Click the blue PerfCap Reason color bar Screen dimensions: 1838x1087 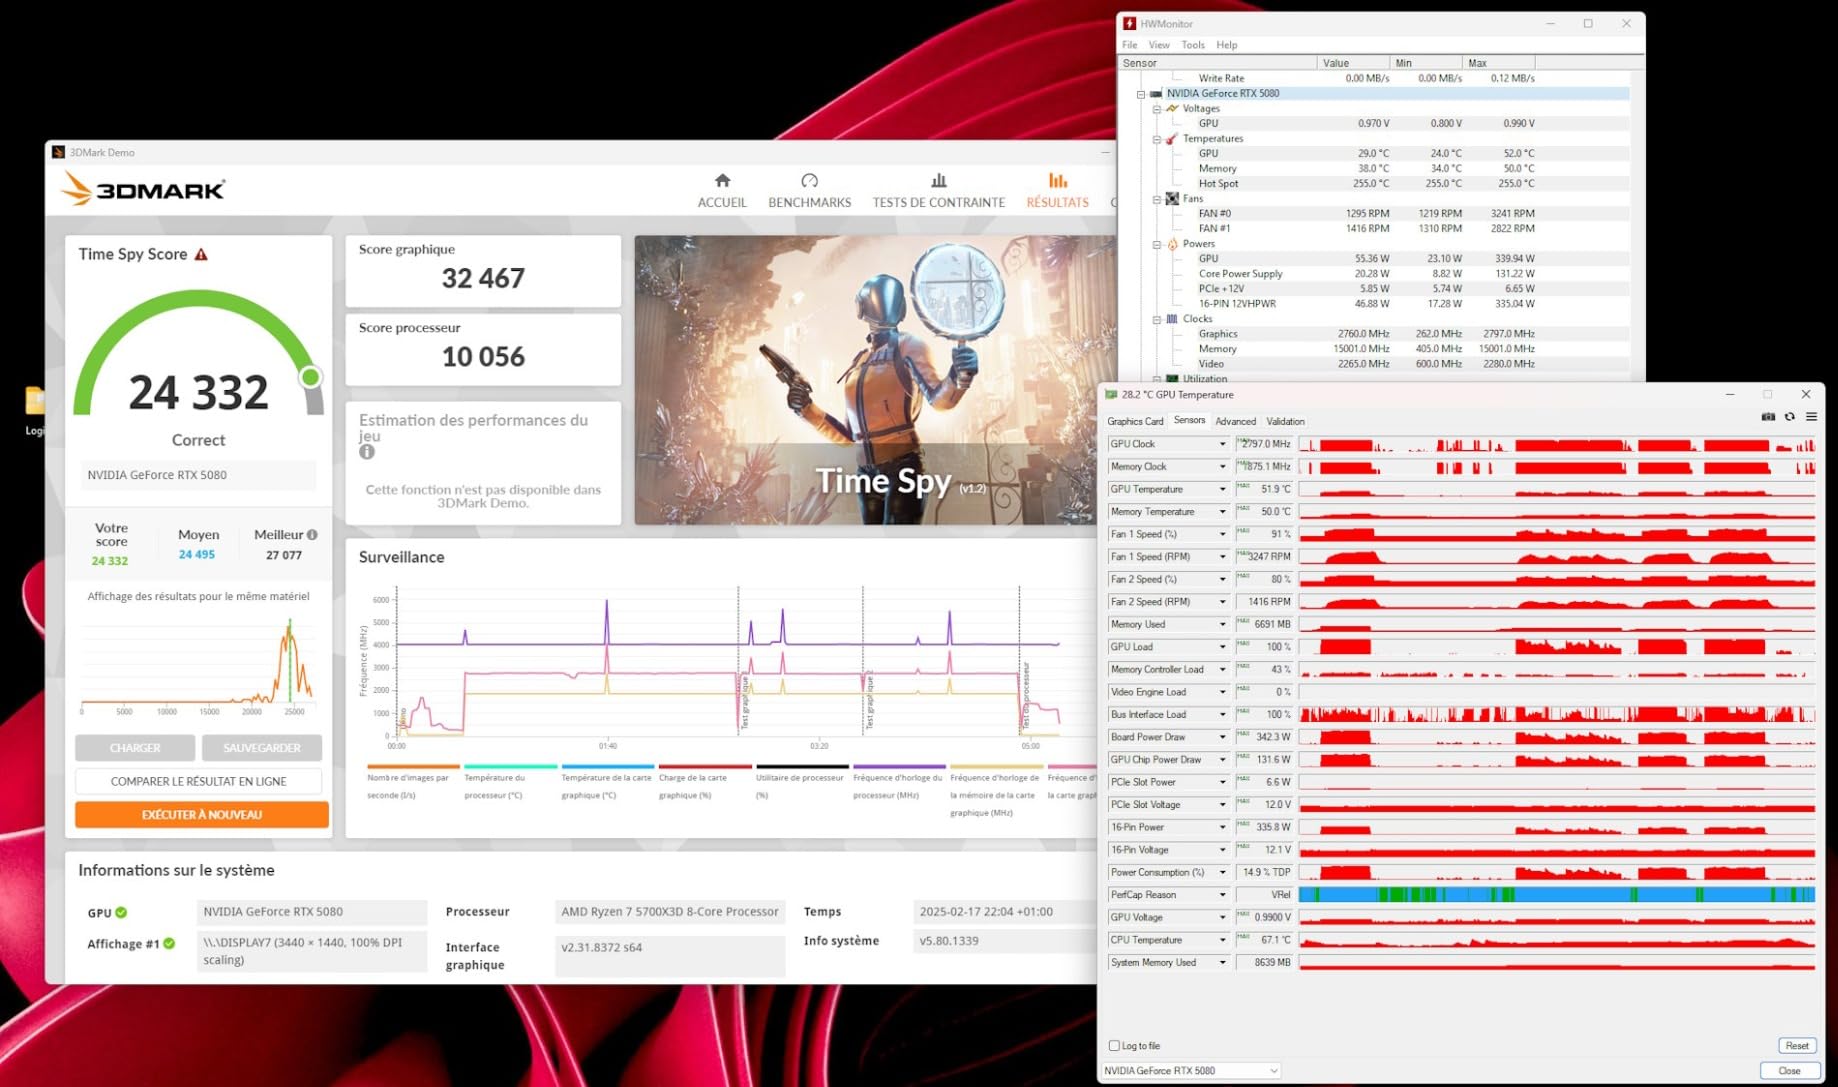pyautogui.click(x=1557, y=895)
